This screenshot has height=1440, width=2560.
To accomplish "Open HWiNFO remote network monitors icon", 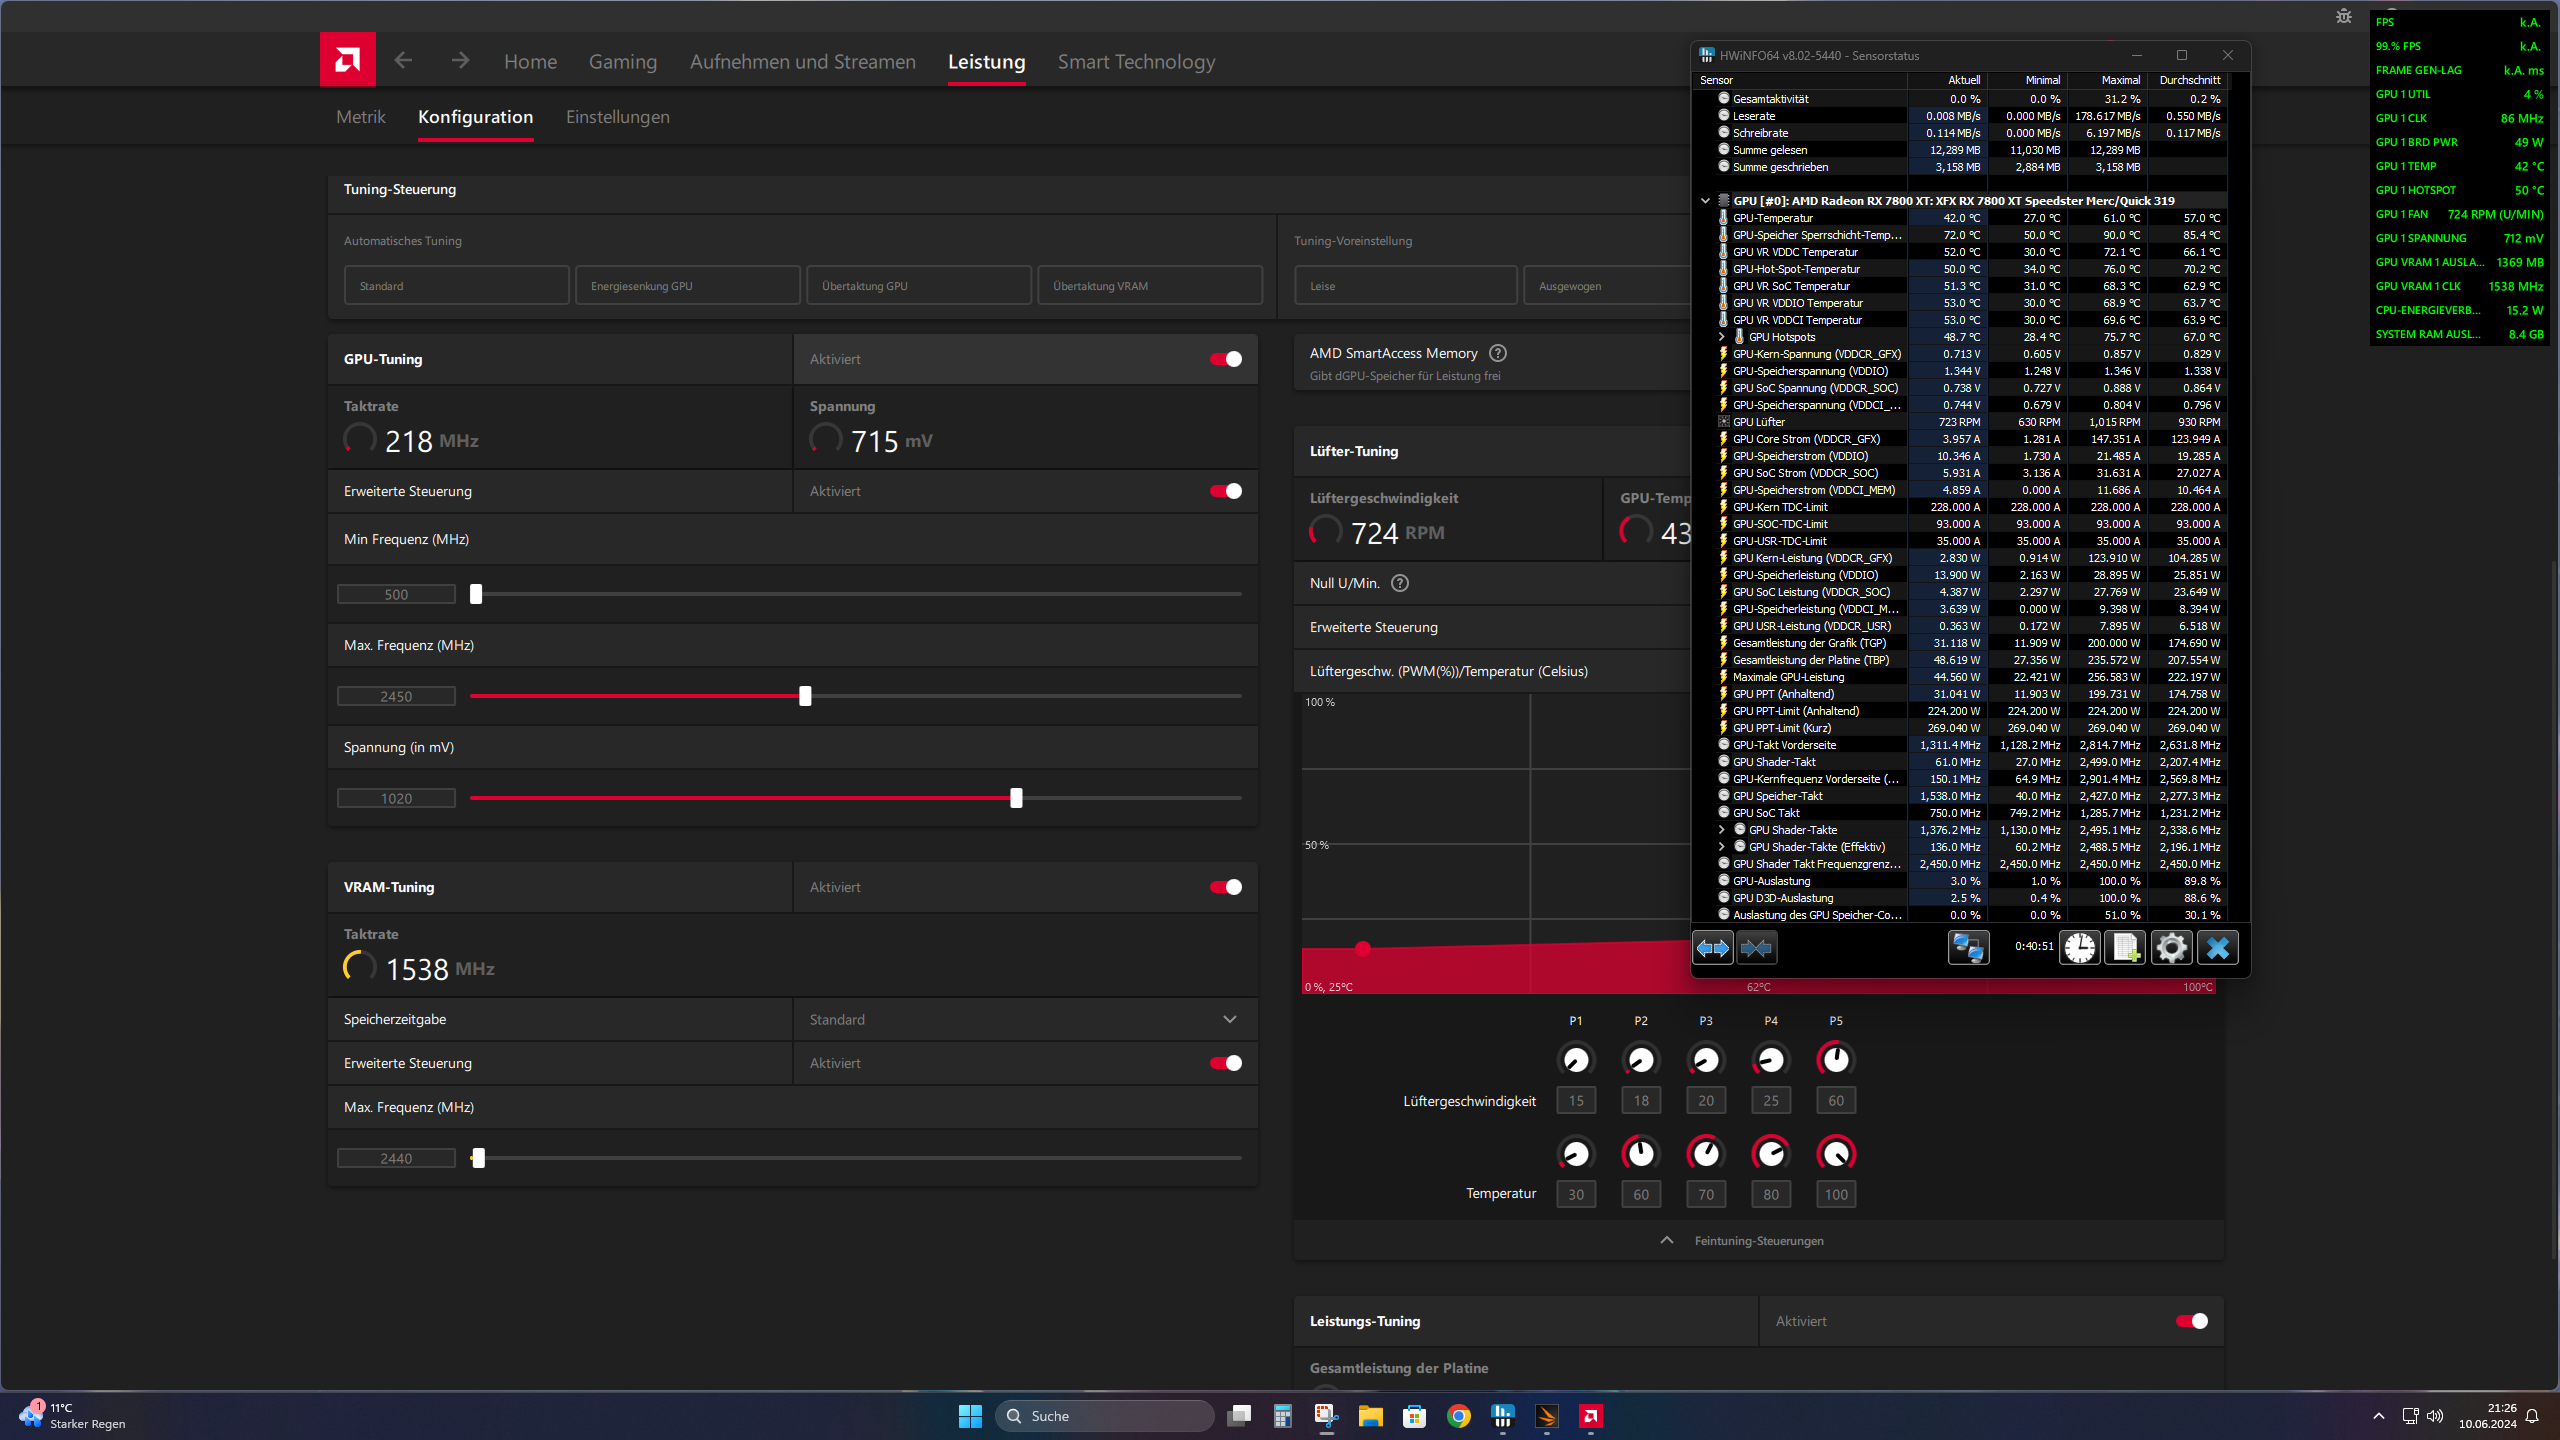I will tap(1968, 947).
